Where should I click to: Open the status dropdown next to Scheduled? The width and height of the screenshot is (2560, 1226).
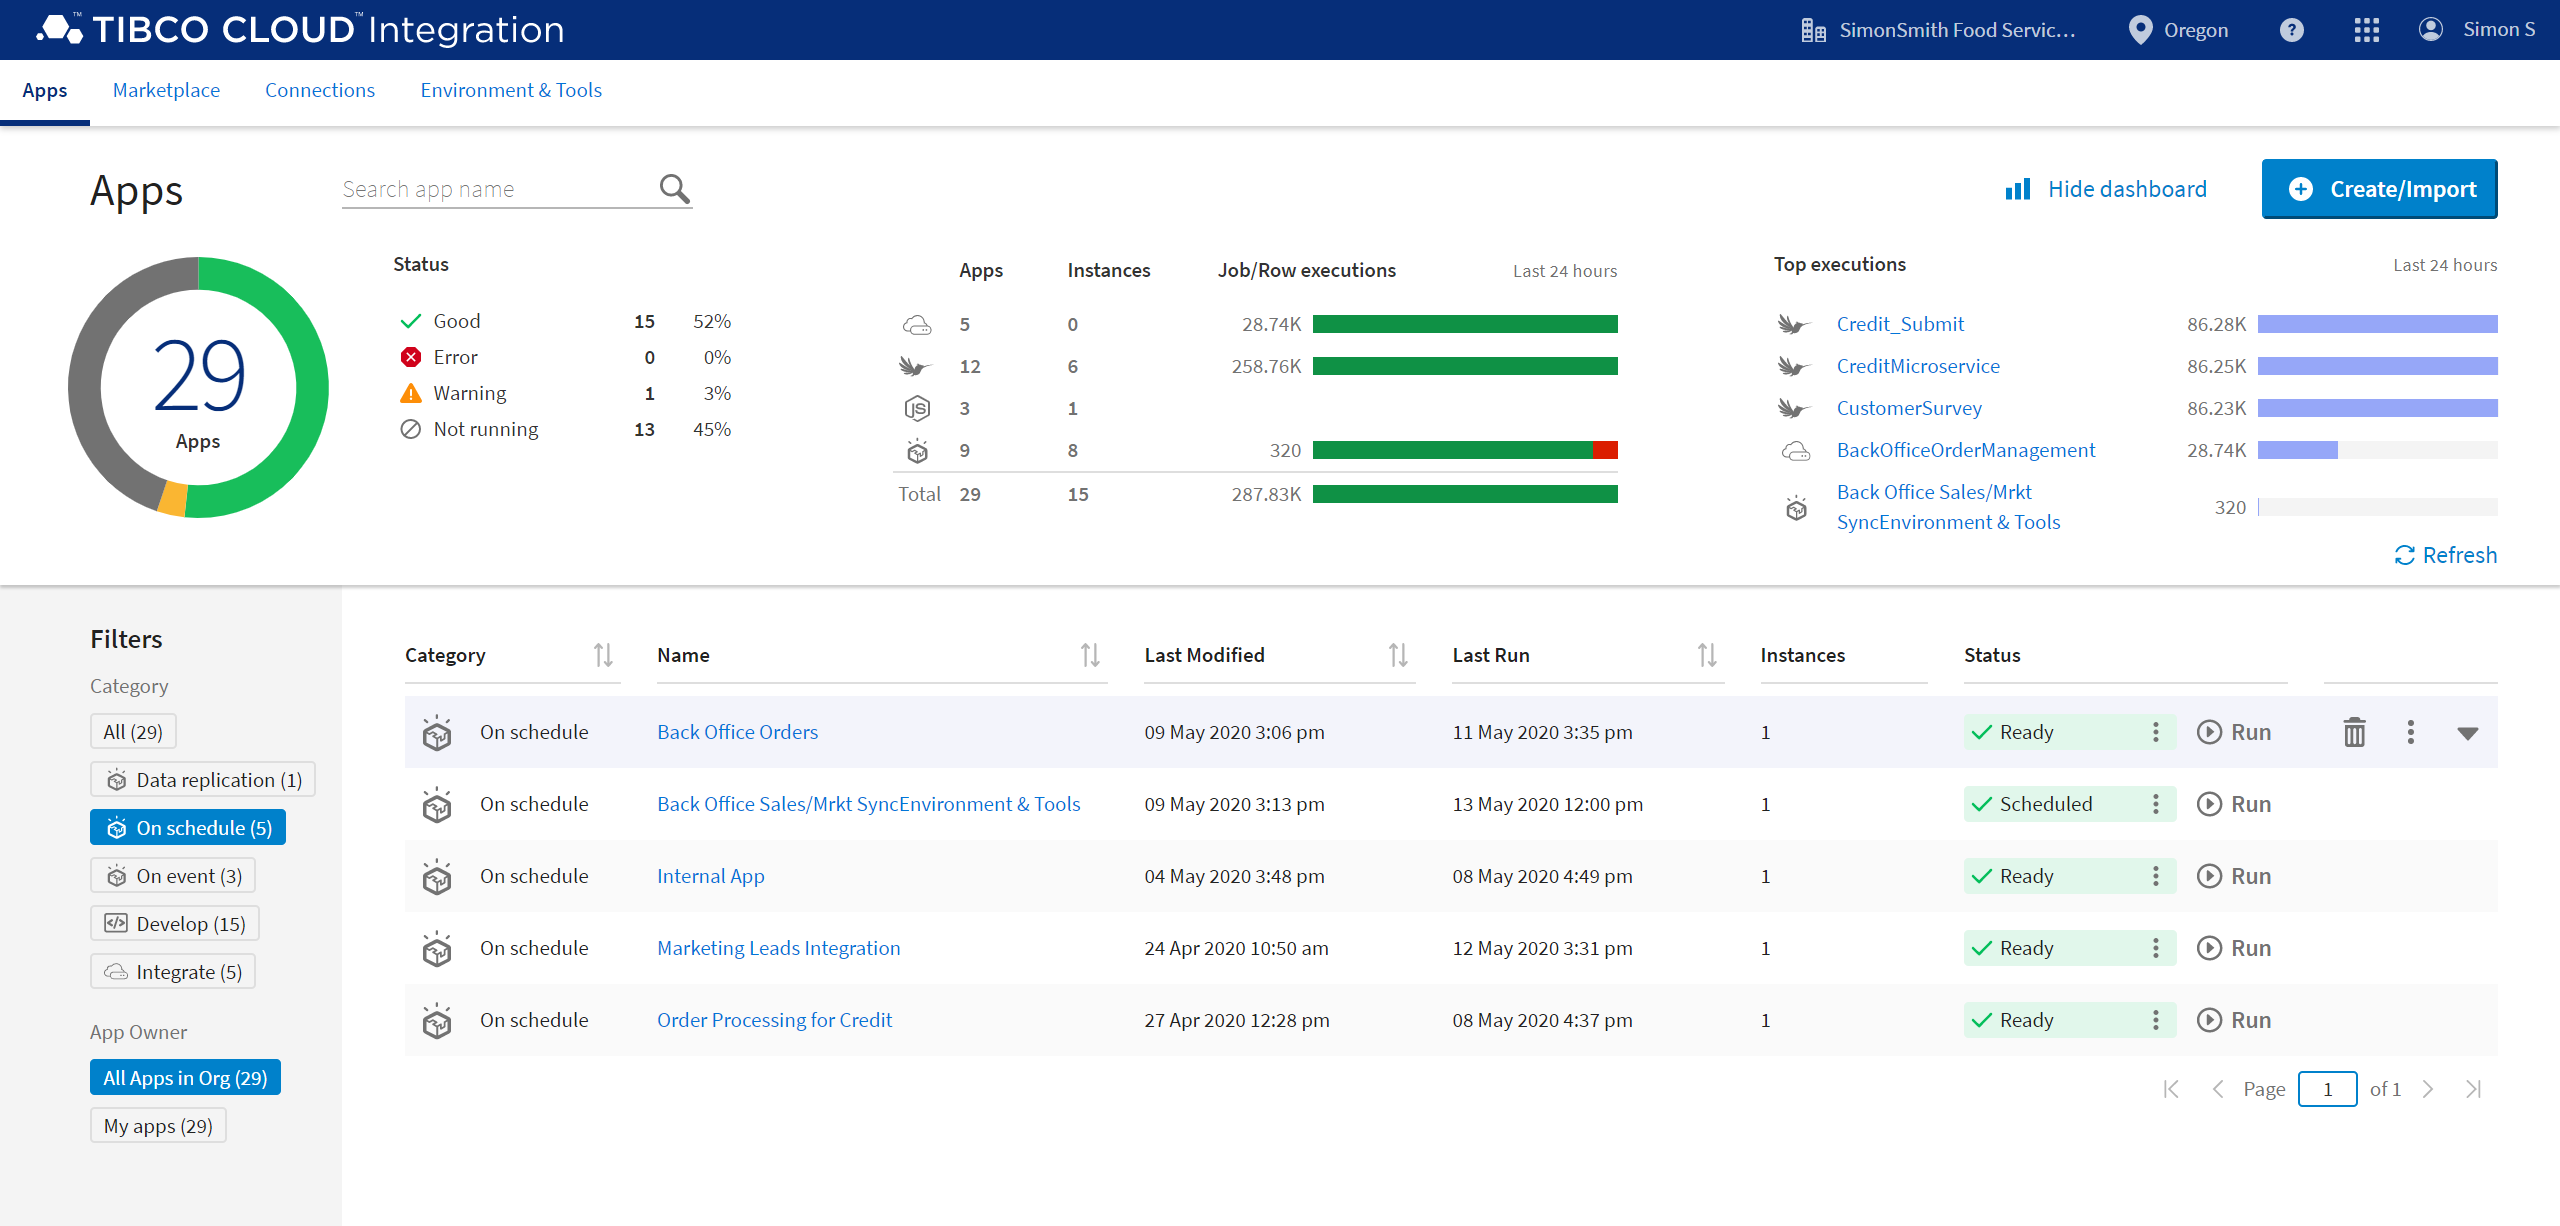pos(2157,803)
